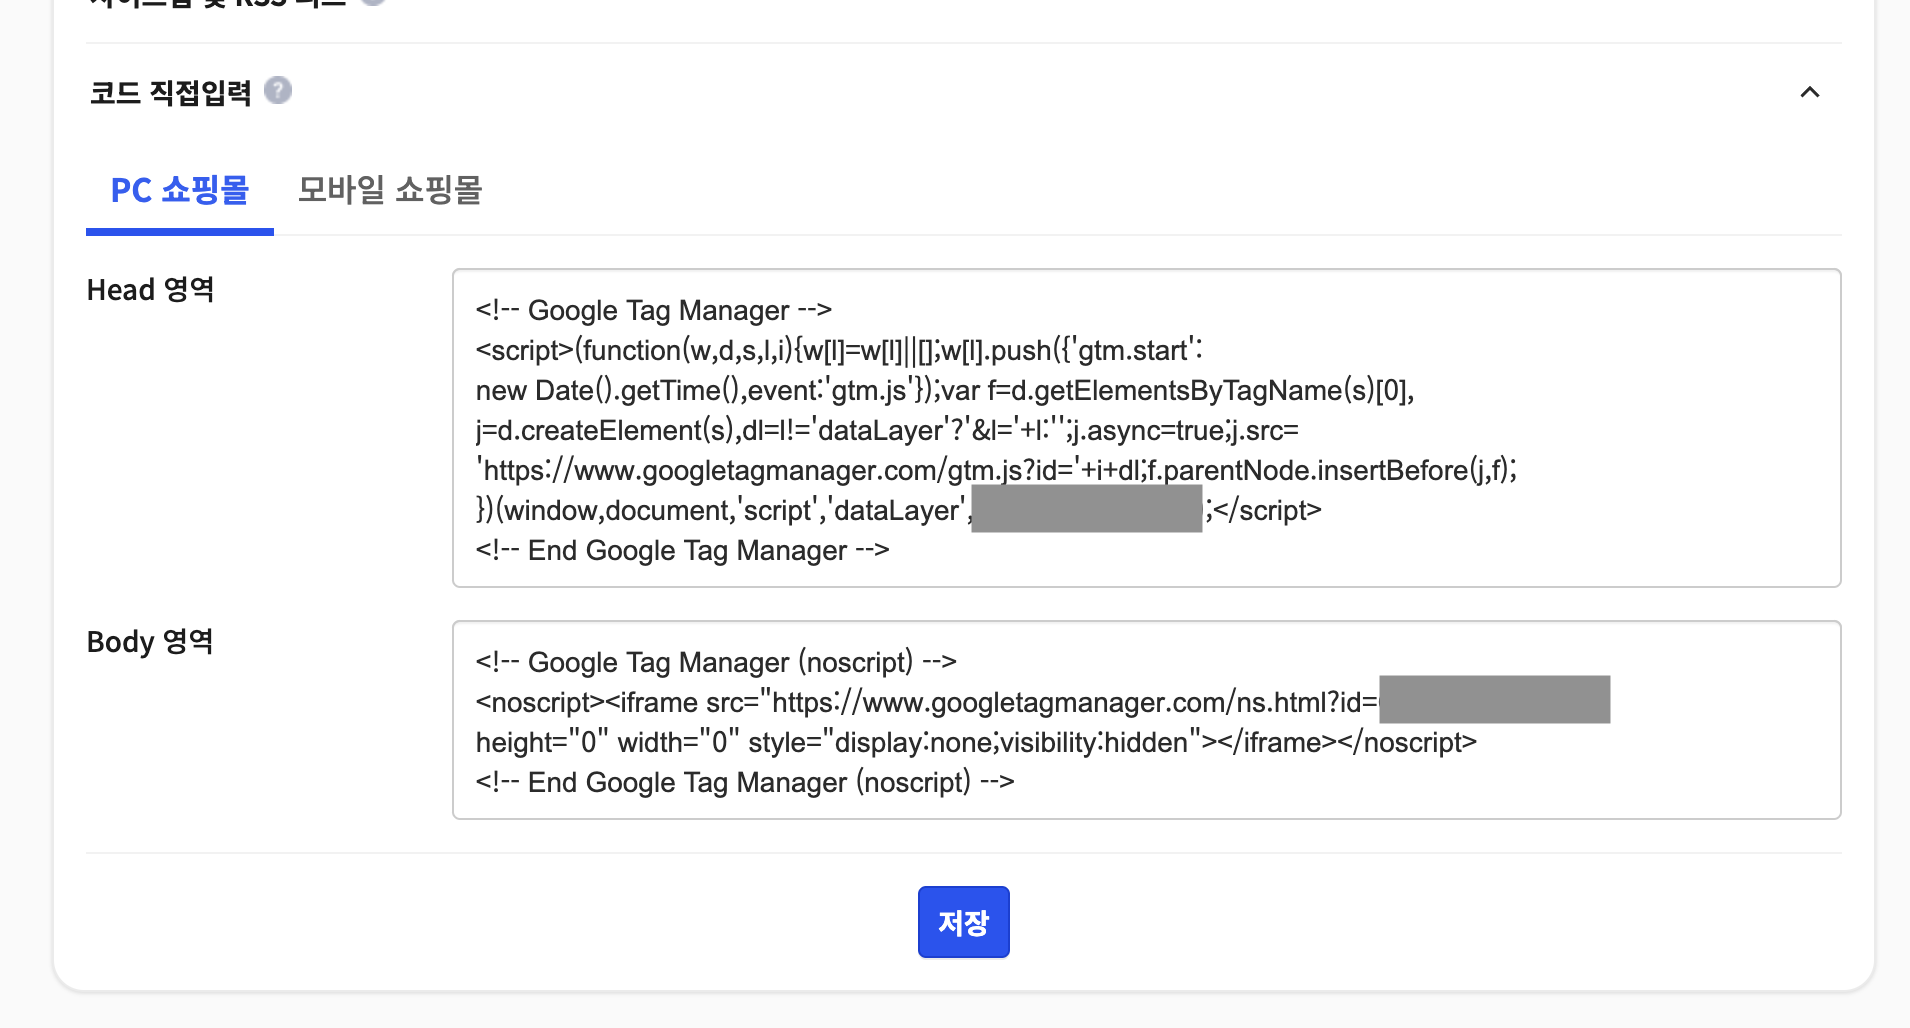Click the 'new Date().getTime()' code line
The image size is (1910, 1028).
pyautogui.click(x=945, y=391)
